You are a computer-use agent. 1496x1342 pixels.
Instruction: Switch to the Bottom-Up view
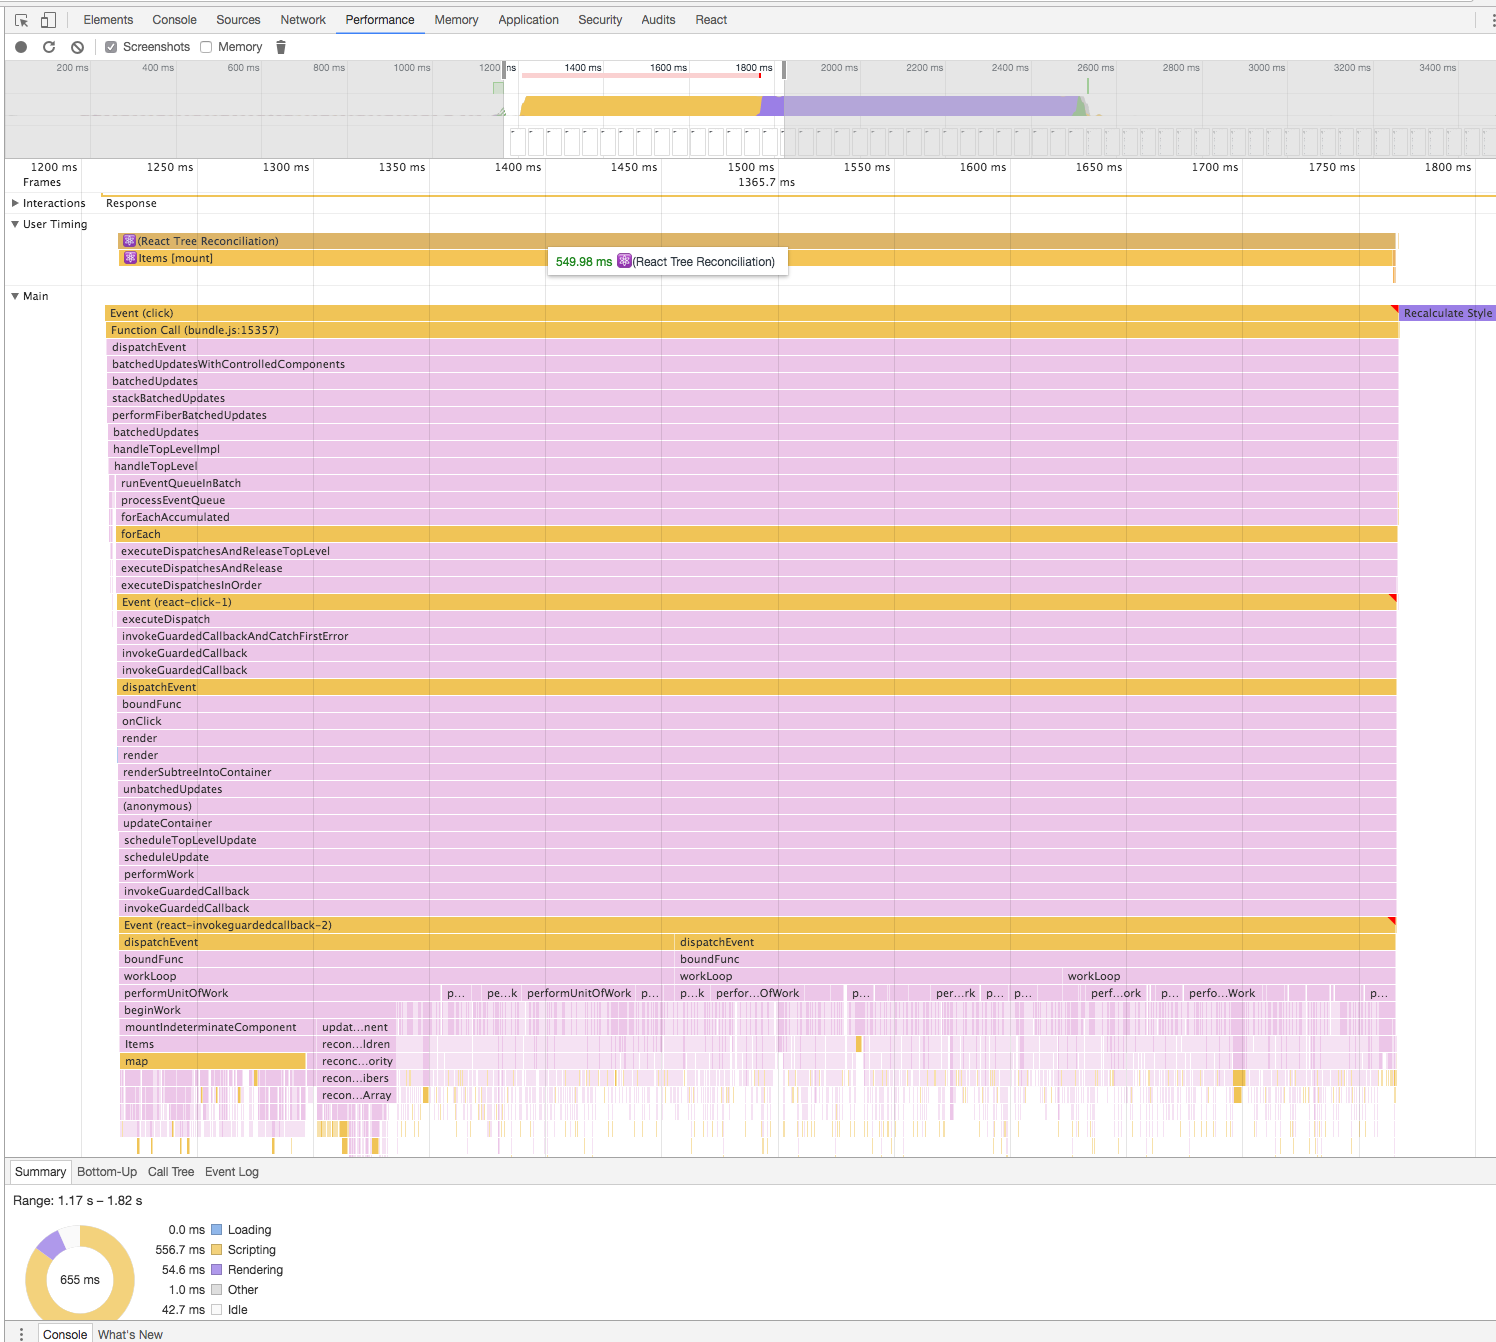[x=107, y=1171]
